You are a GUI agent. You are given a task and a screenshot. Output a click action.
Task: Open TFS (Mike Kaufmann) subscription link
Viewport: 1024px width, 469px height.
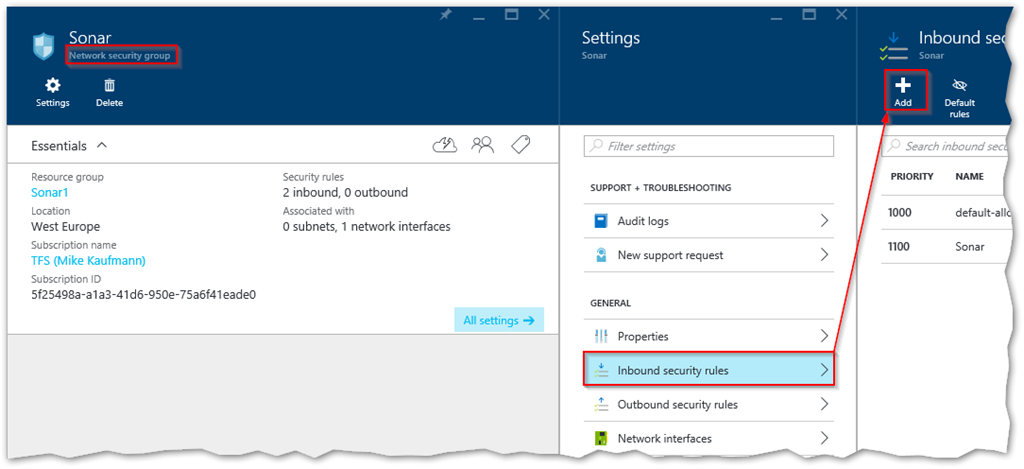pos(88,260)
